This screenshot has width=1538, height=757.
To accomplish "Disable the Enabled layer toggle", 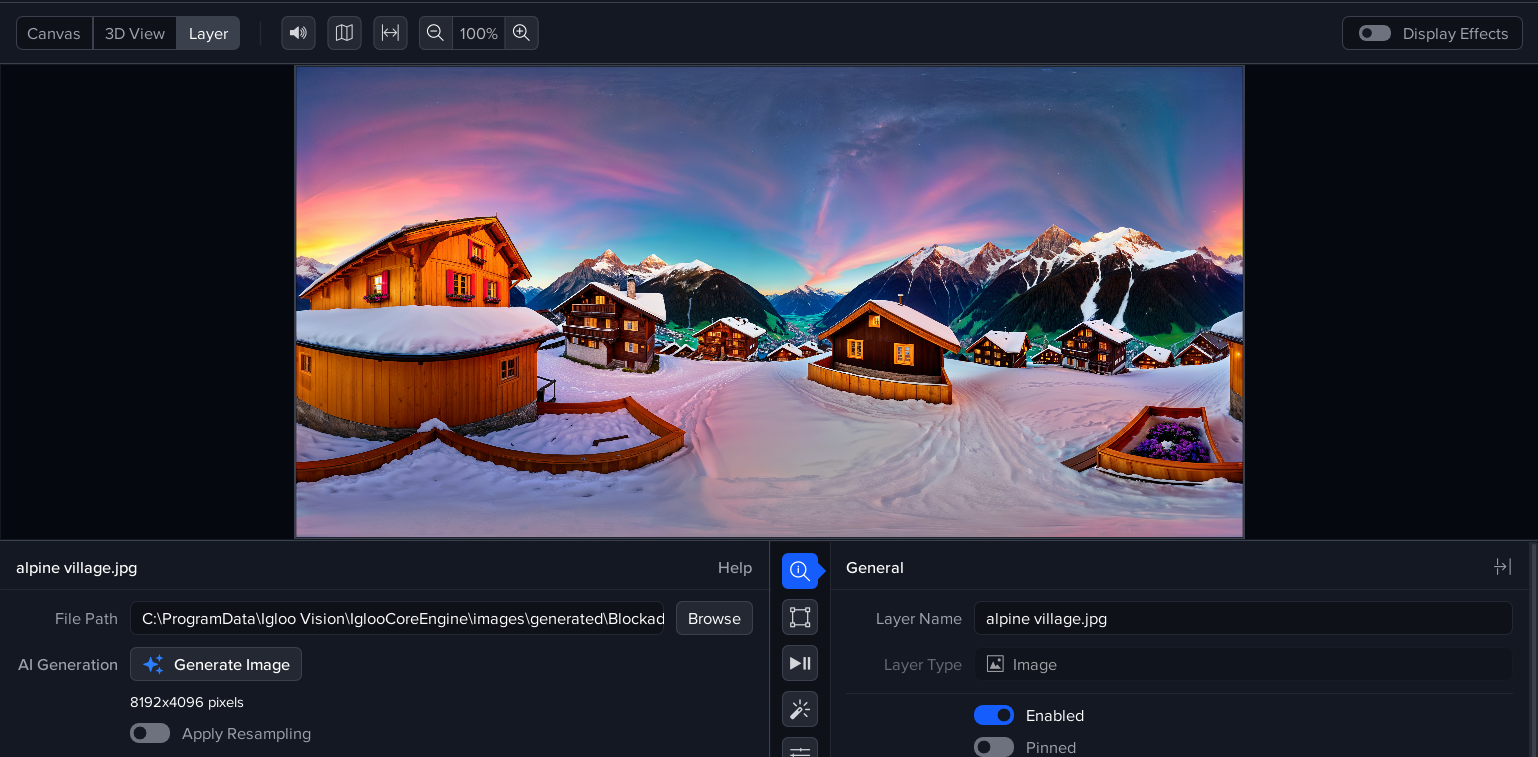I will [993, 716].
